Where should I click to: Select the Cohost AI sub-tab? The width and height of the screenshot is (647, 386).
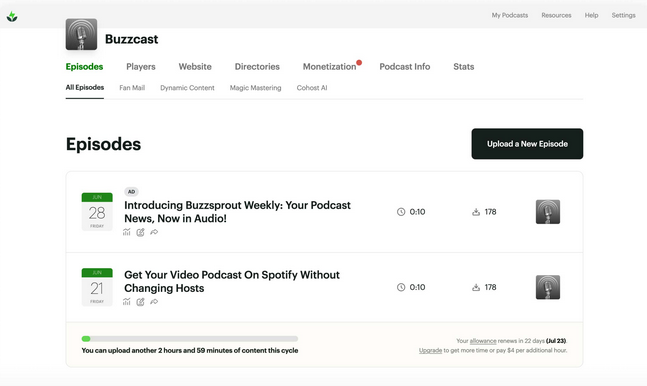click(x=312, y=88)
